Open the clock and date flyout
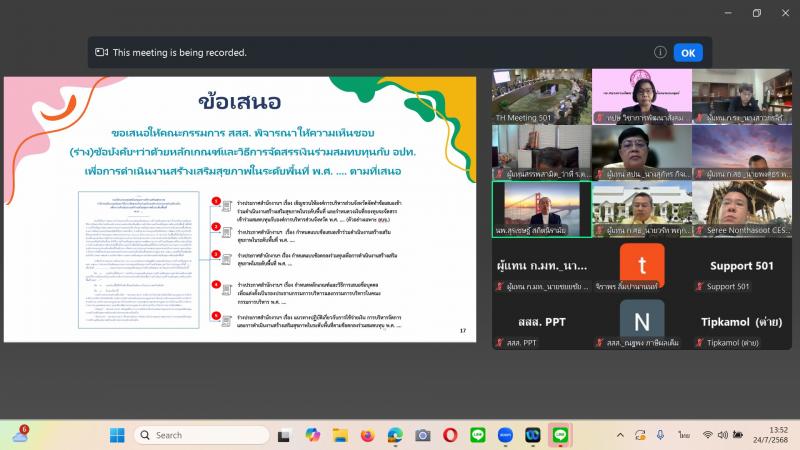800x450 pixels. (x=770, y=435)
